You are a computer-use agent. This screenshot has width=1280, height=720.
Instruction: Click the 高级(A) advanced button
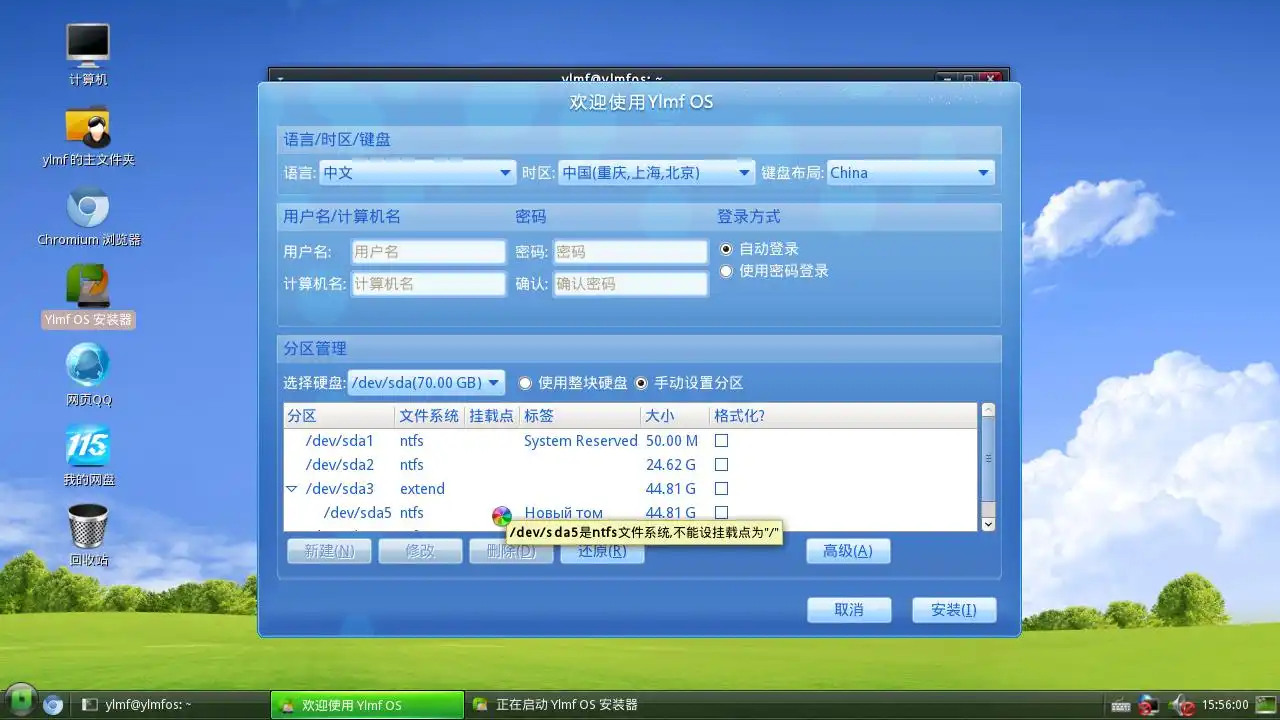tap(848, 551)
